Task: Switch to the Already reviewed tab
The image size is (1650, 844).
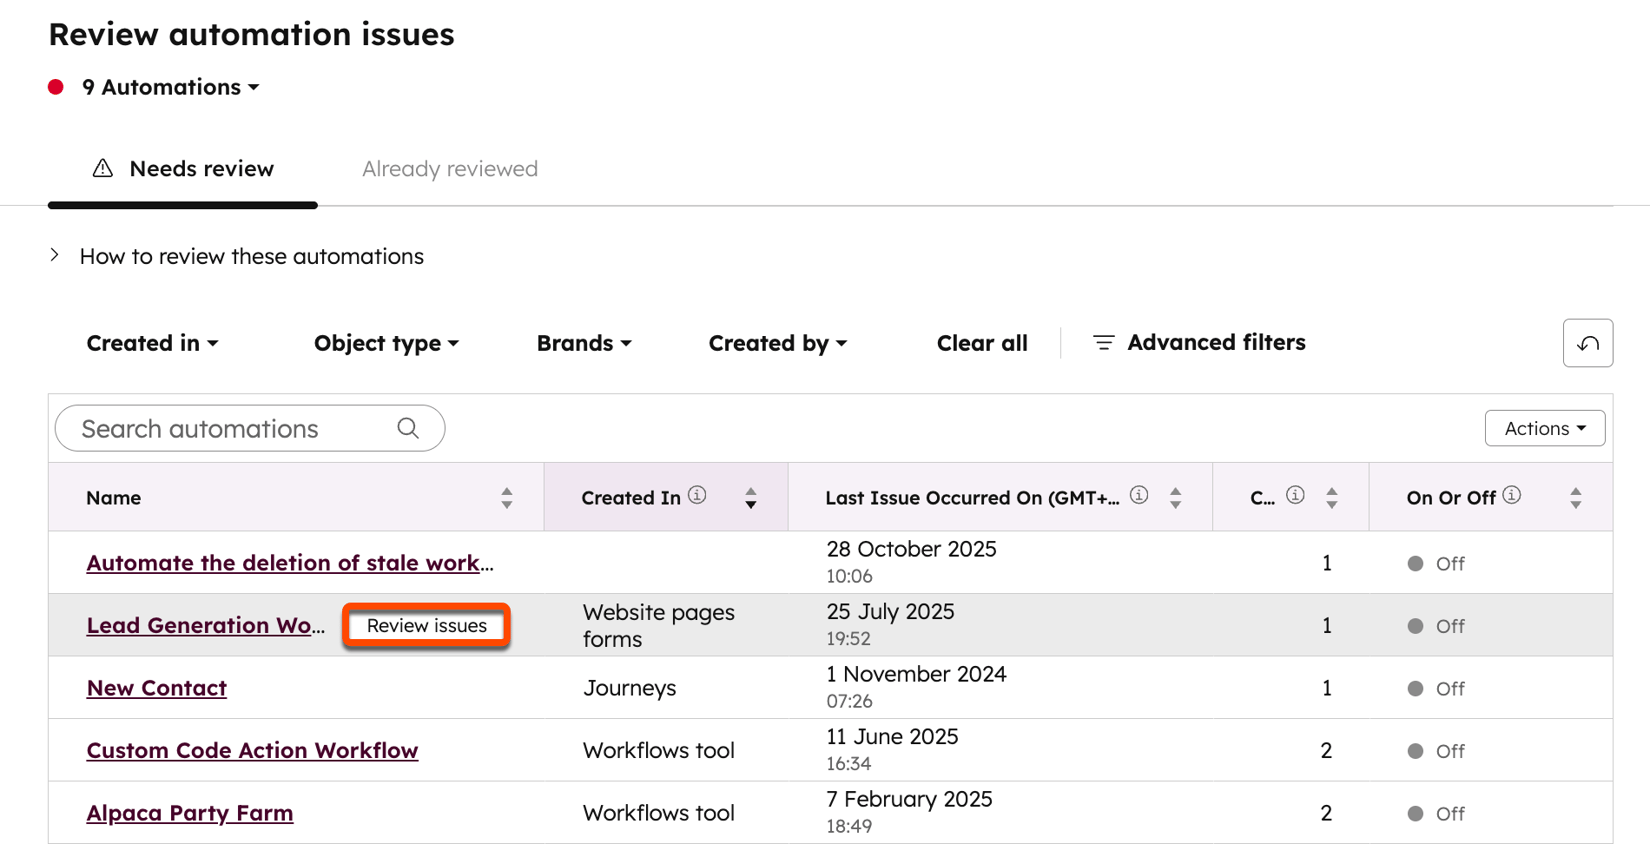Action: pos(449,169)
